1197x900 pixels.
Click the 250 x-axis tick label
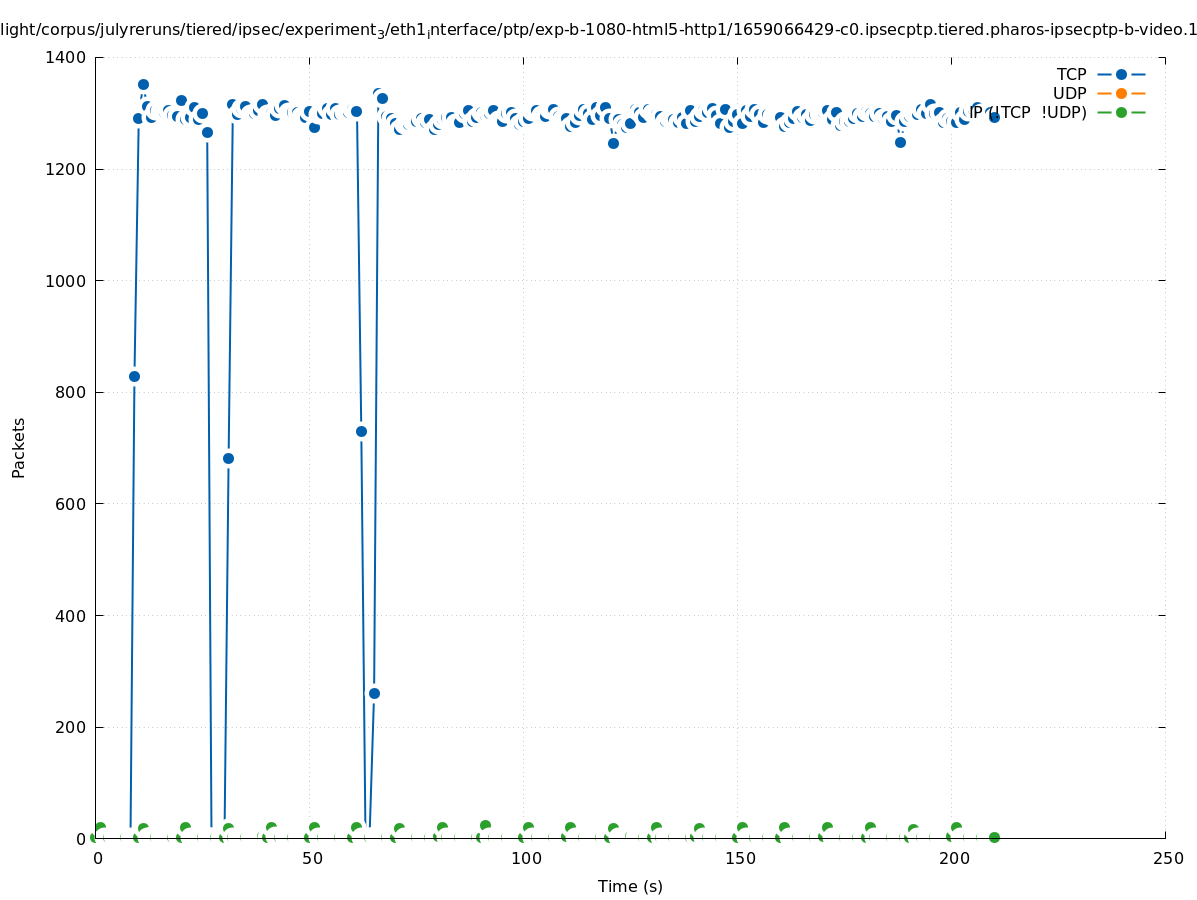(1167, 859)
